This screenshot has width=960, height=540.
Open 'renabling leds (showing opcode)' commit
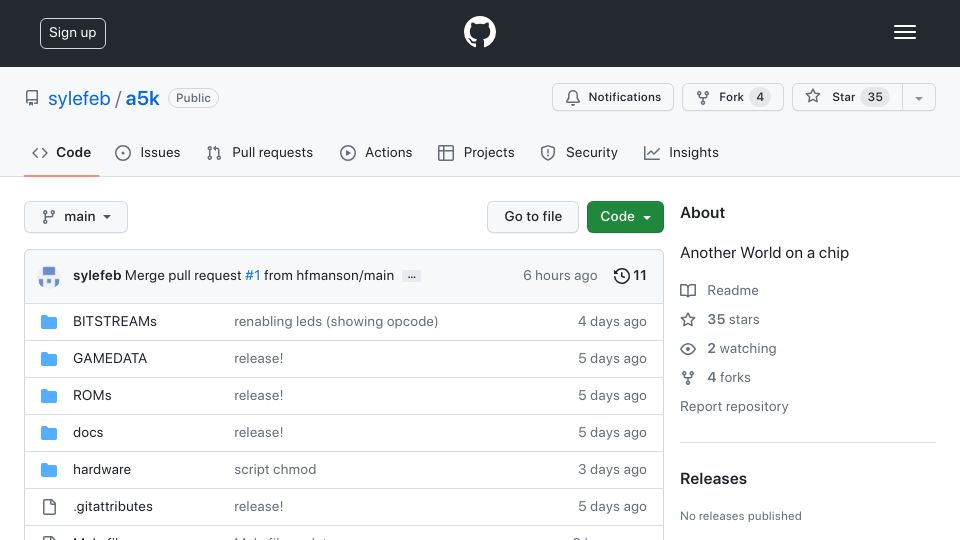pos(336,321)
